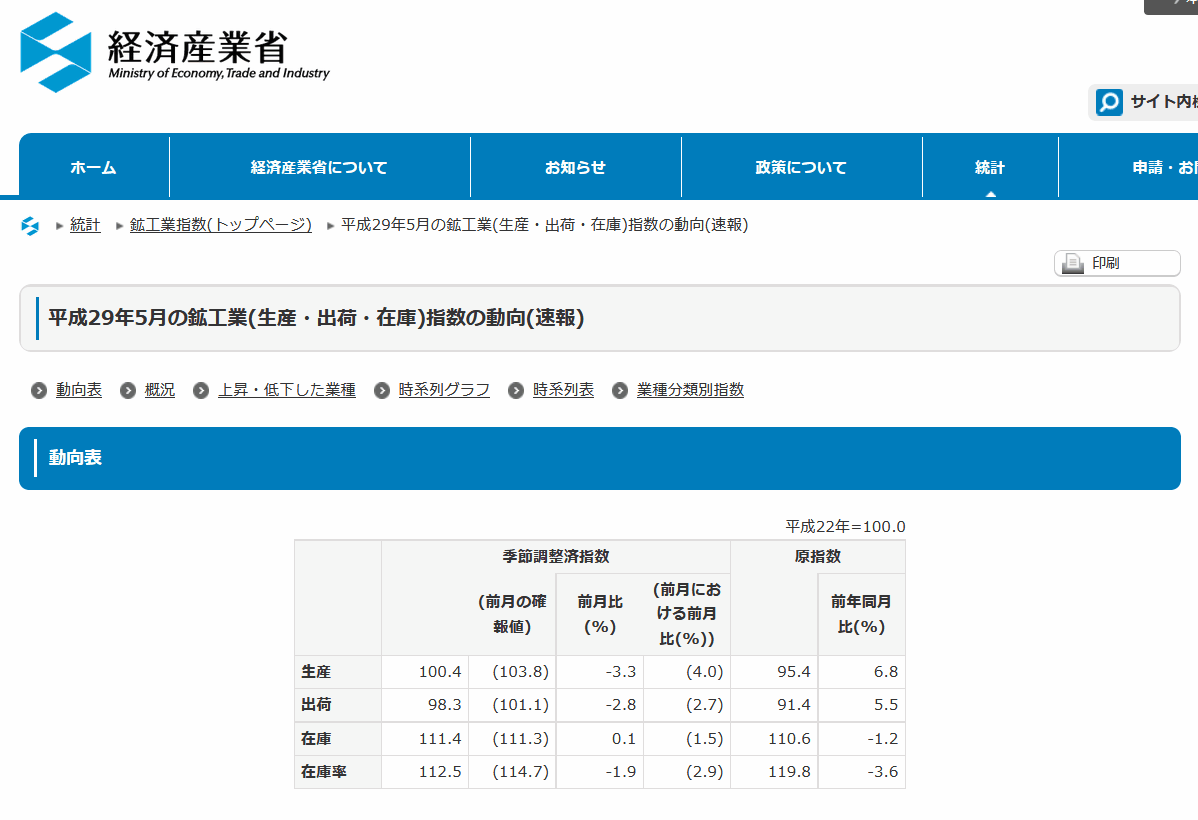Click the 印刷 print button

[x=1117, y=263]
